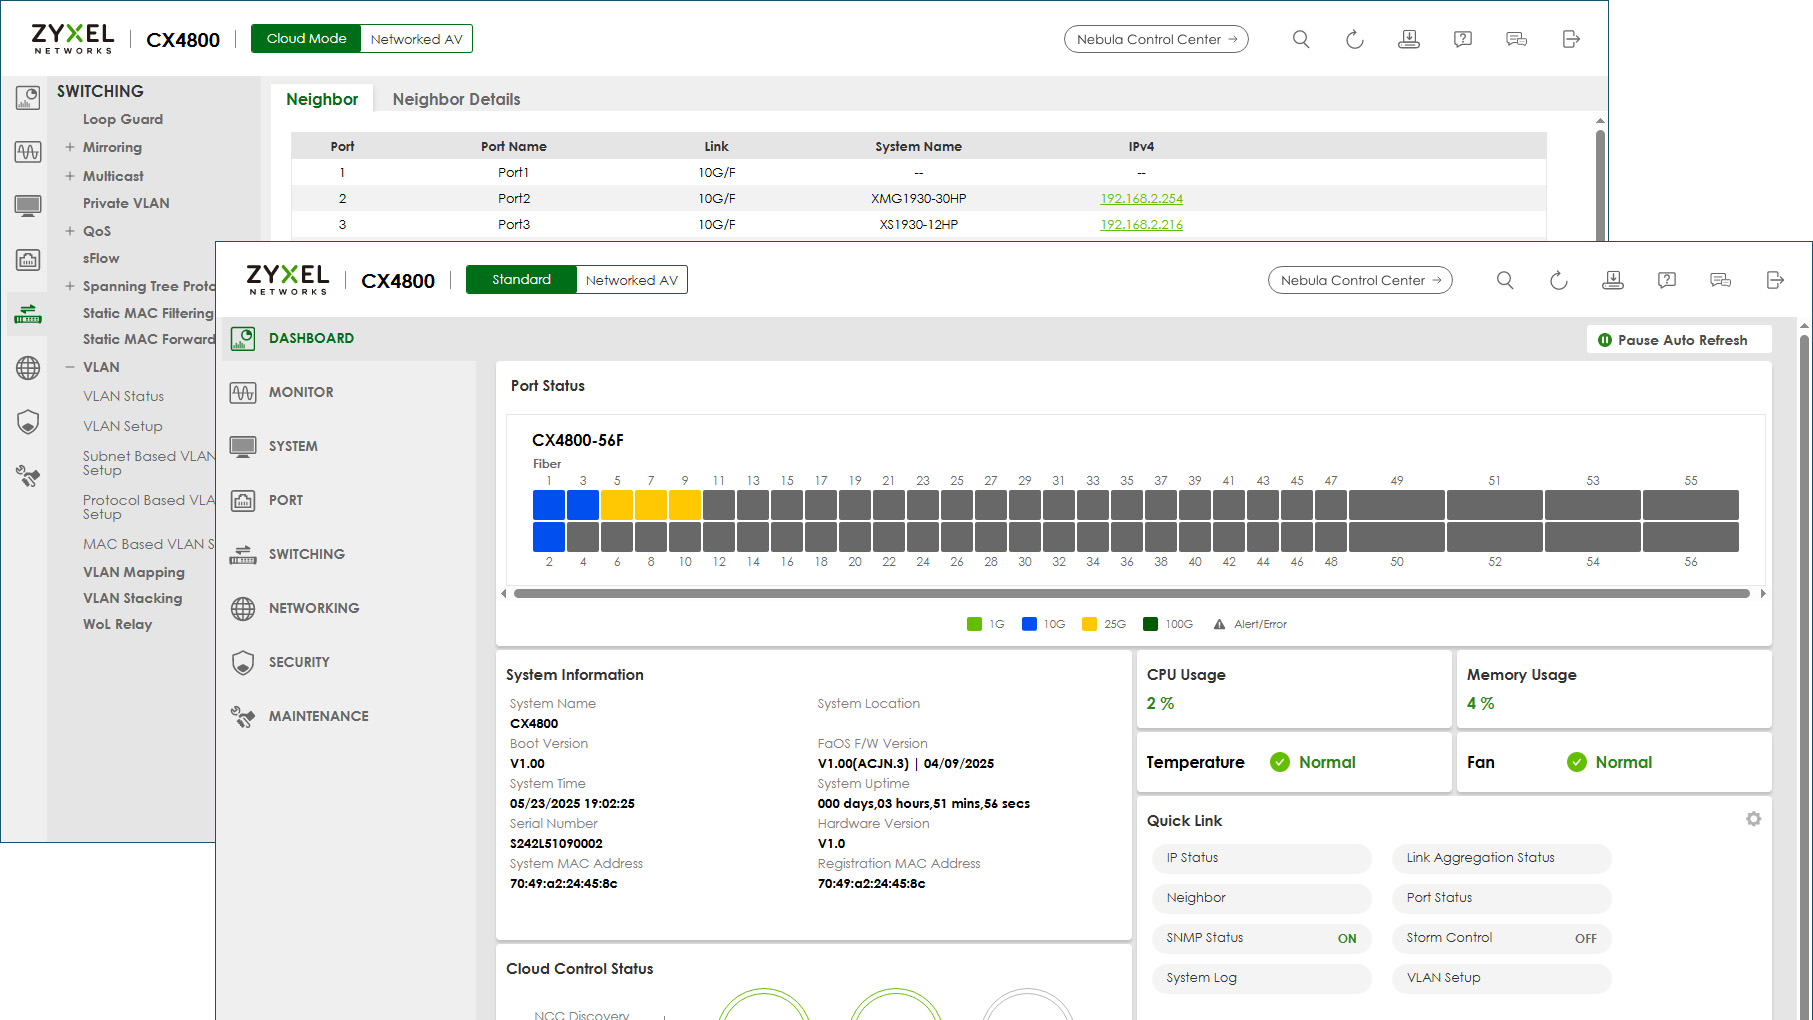Click Networking globe icon in back window sidebar

pyautogui.click(x=28, y=368)
